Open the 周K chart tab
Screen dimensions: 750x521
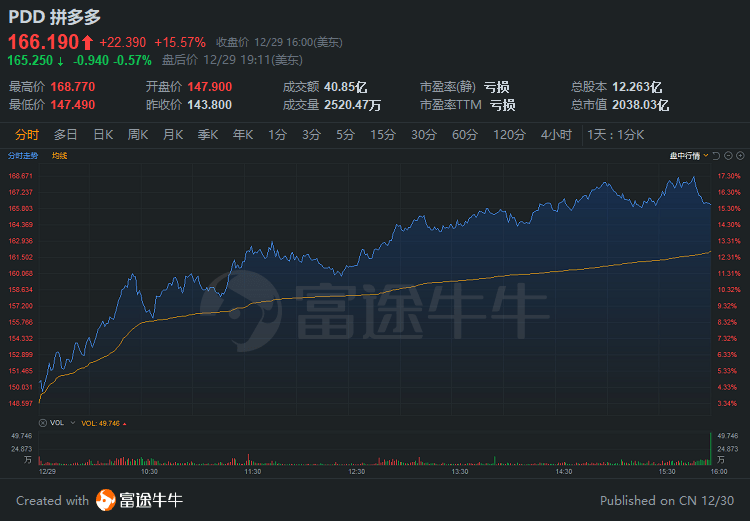point(138,135)
